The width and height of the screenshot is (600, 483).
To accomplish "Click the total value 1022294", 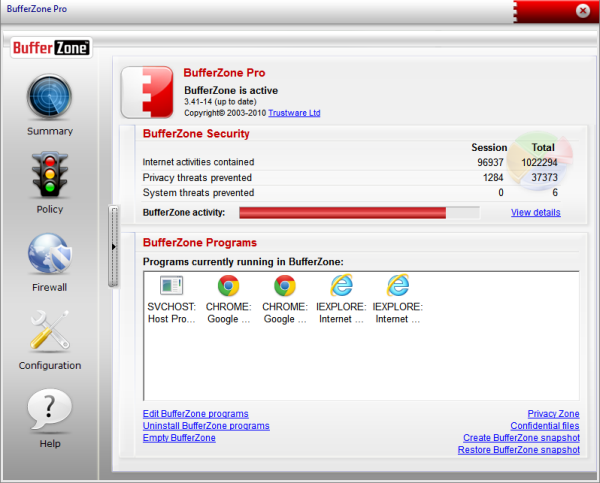I will point(539,162).
